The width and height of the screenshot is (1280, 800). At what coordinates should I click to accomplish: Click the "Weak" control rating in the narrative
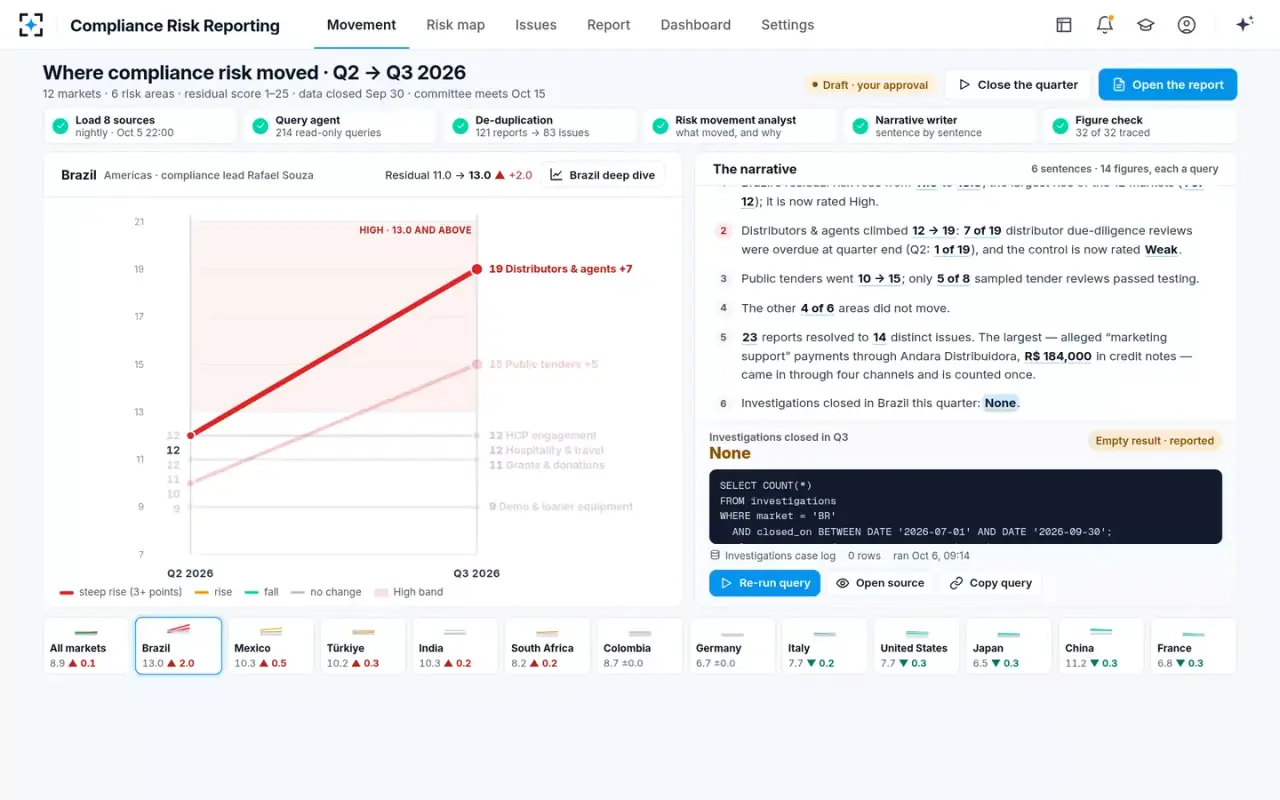pos(1162,250)
